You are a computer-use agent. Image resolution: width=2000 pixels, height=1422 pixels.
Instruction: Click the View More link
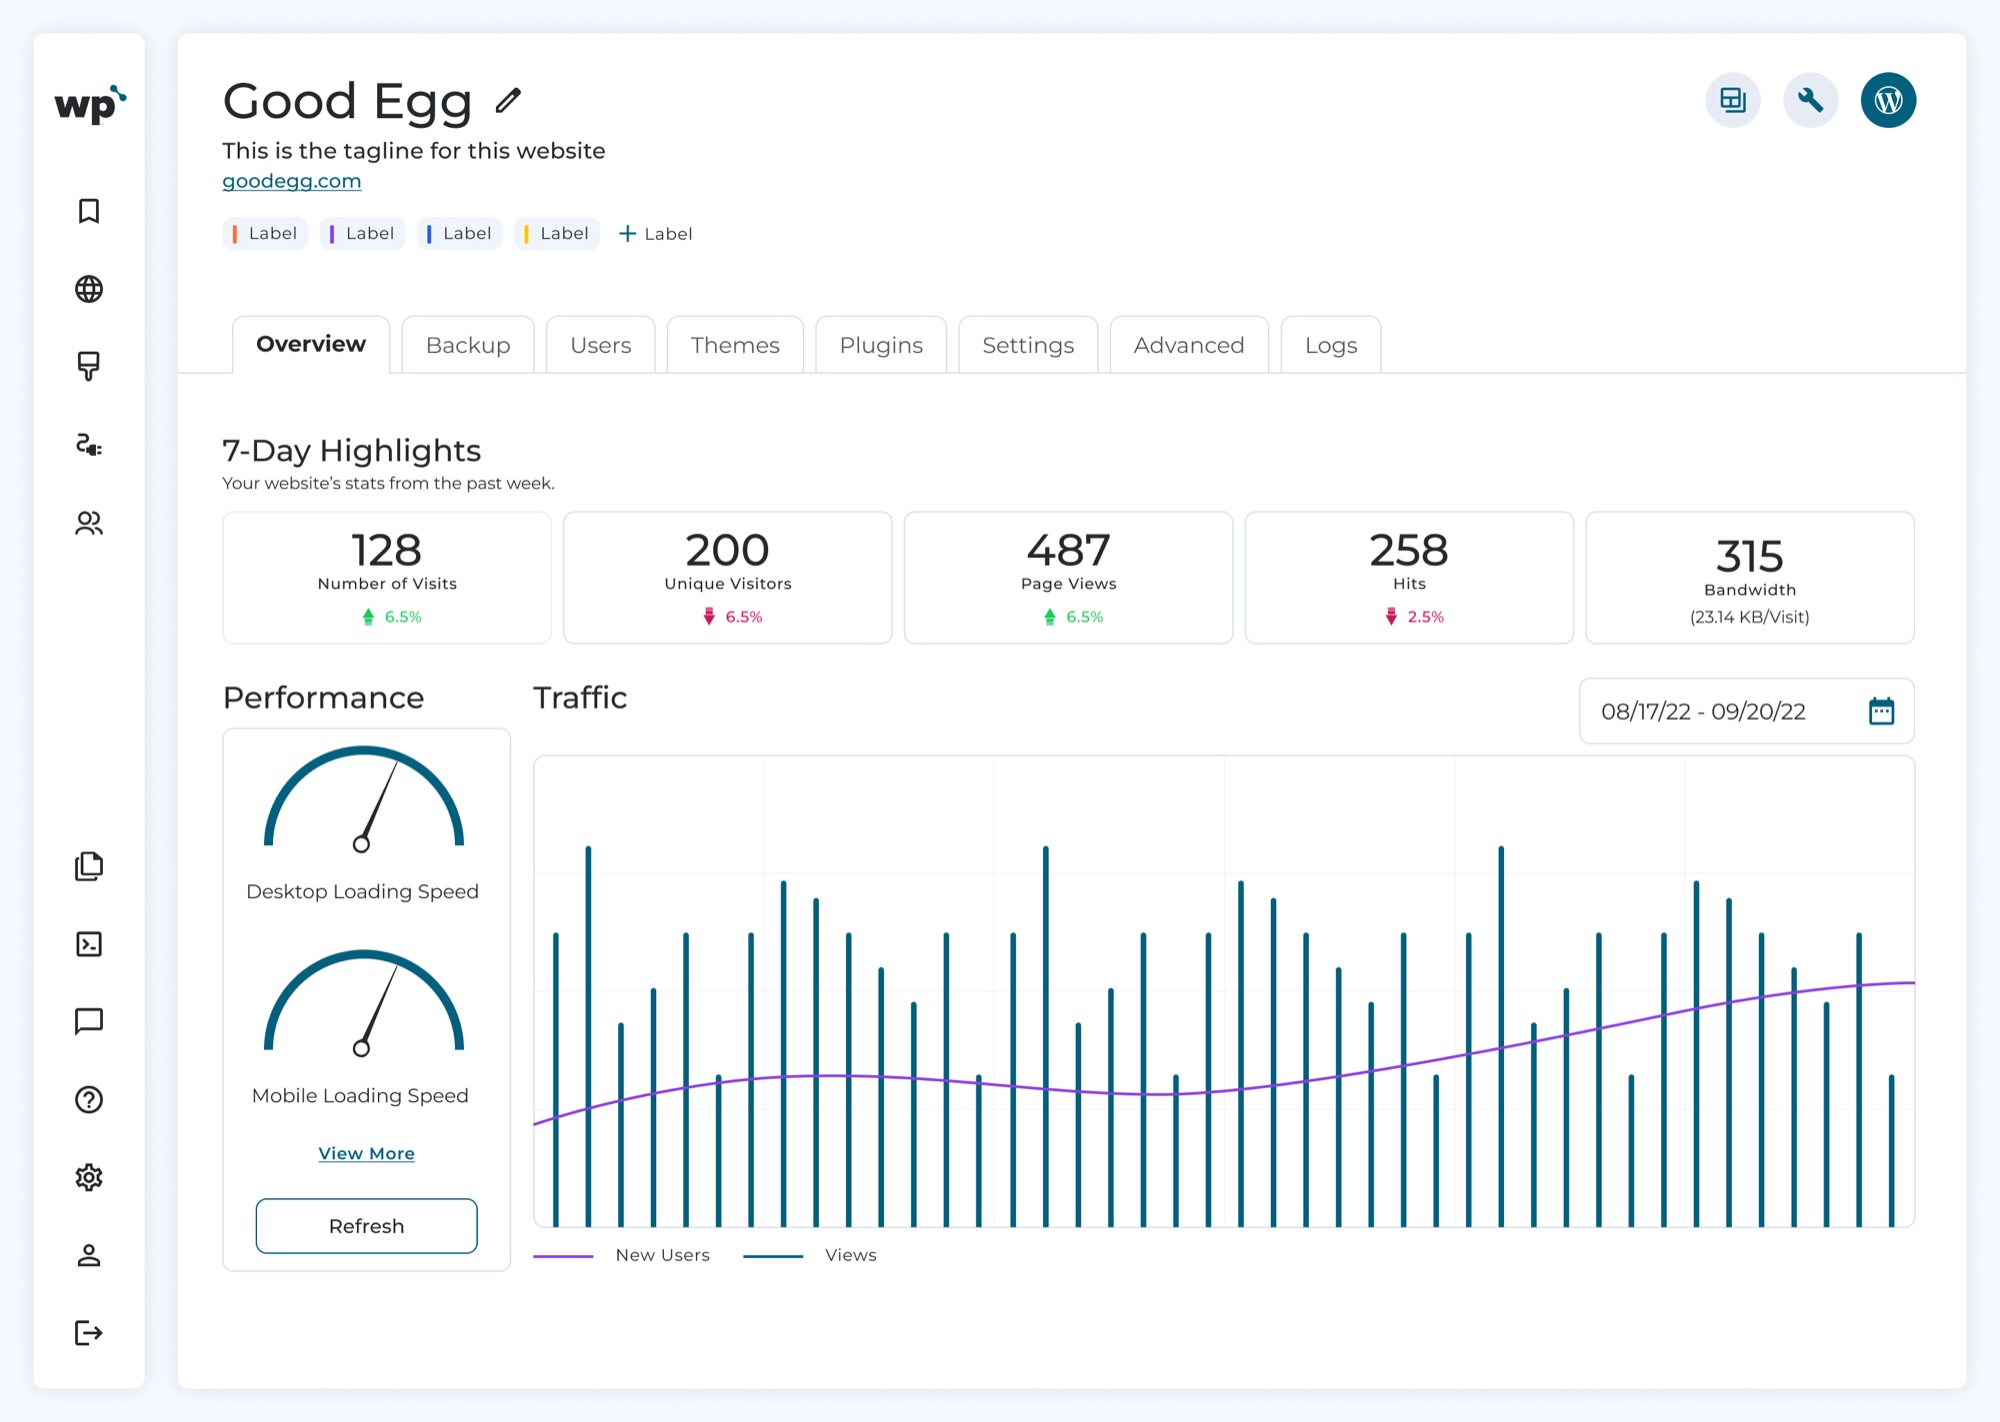pyautogui.click(x=367, y=1153)
